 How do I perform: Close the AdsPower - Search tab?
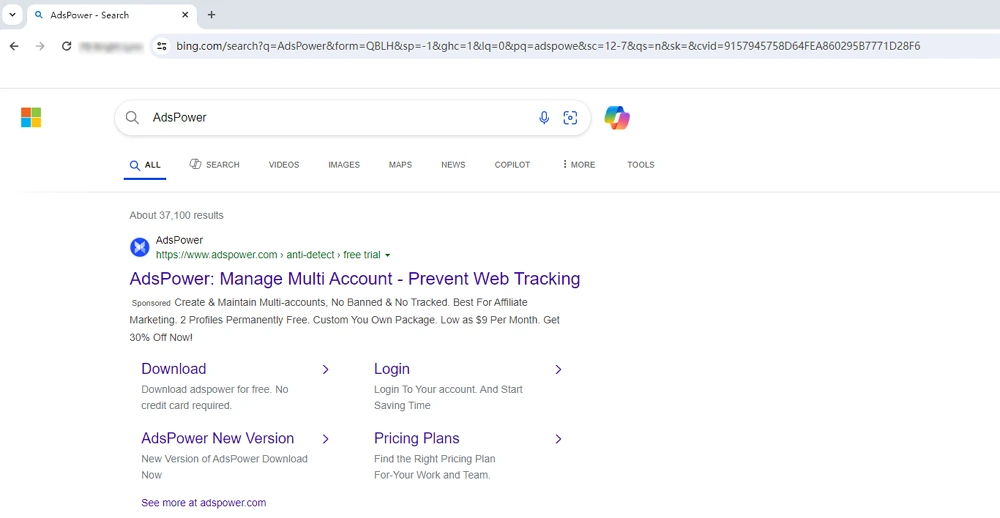pyautogui.click(x=186, y=15)
